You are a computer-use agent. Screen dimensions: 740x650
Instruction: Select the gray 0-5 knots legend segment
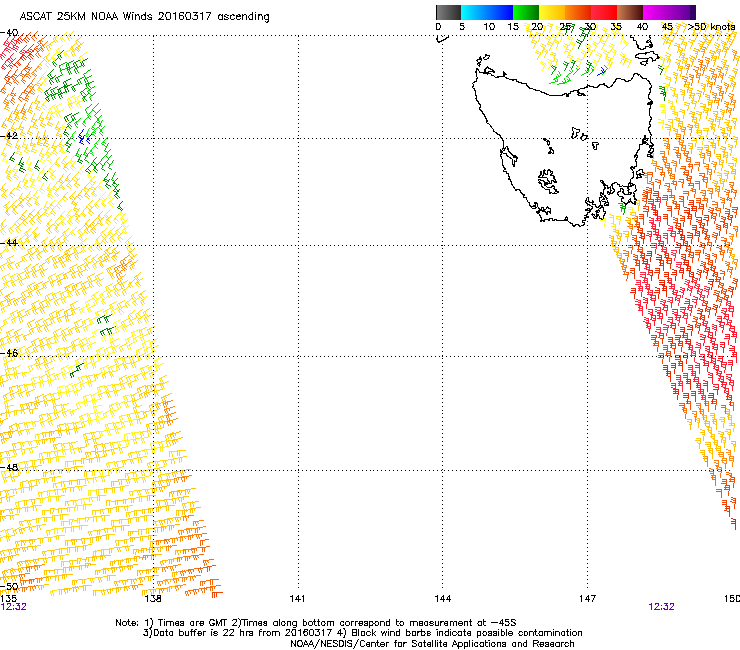(448, 12)
